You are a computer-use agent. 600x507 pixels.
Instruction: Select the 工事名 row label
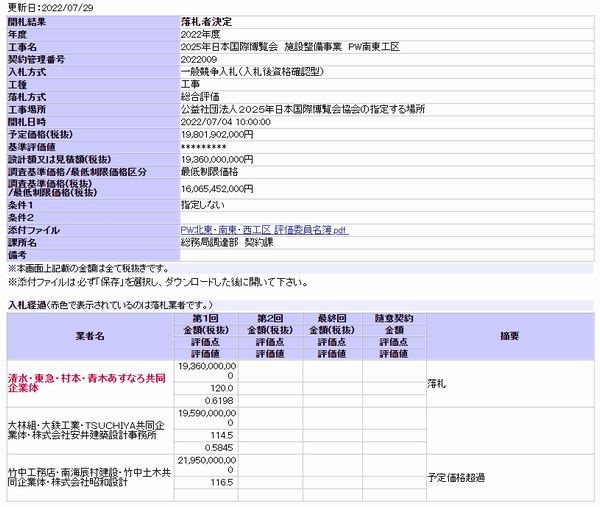pyautogui.click(x=22, y=47)
